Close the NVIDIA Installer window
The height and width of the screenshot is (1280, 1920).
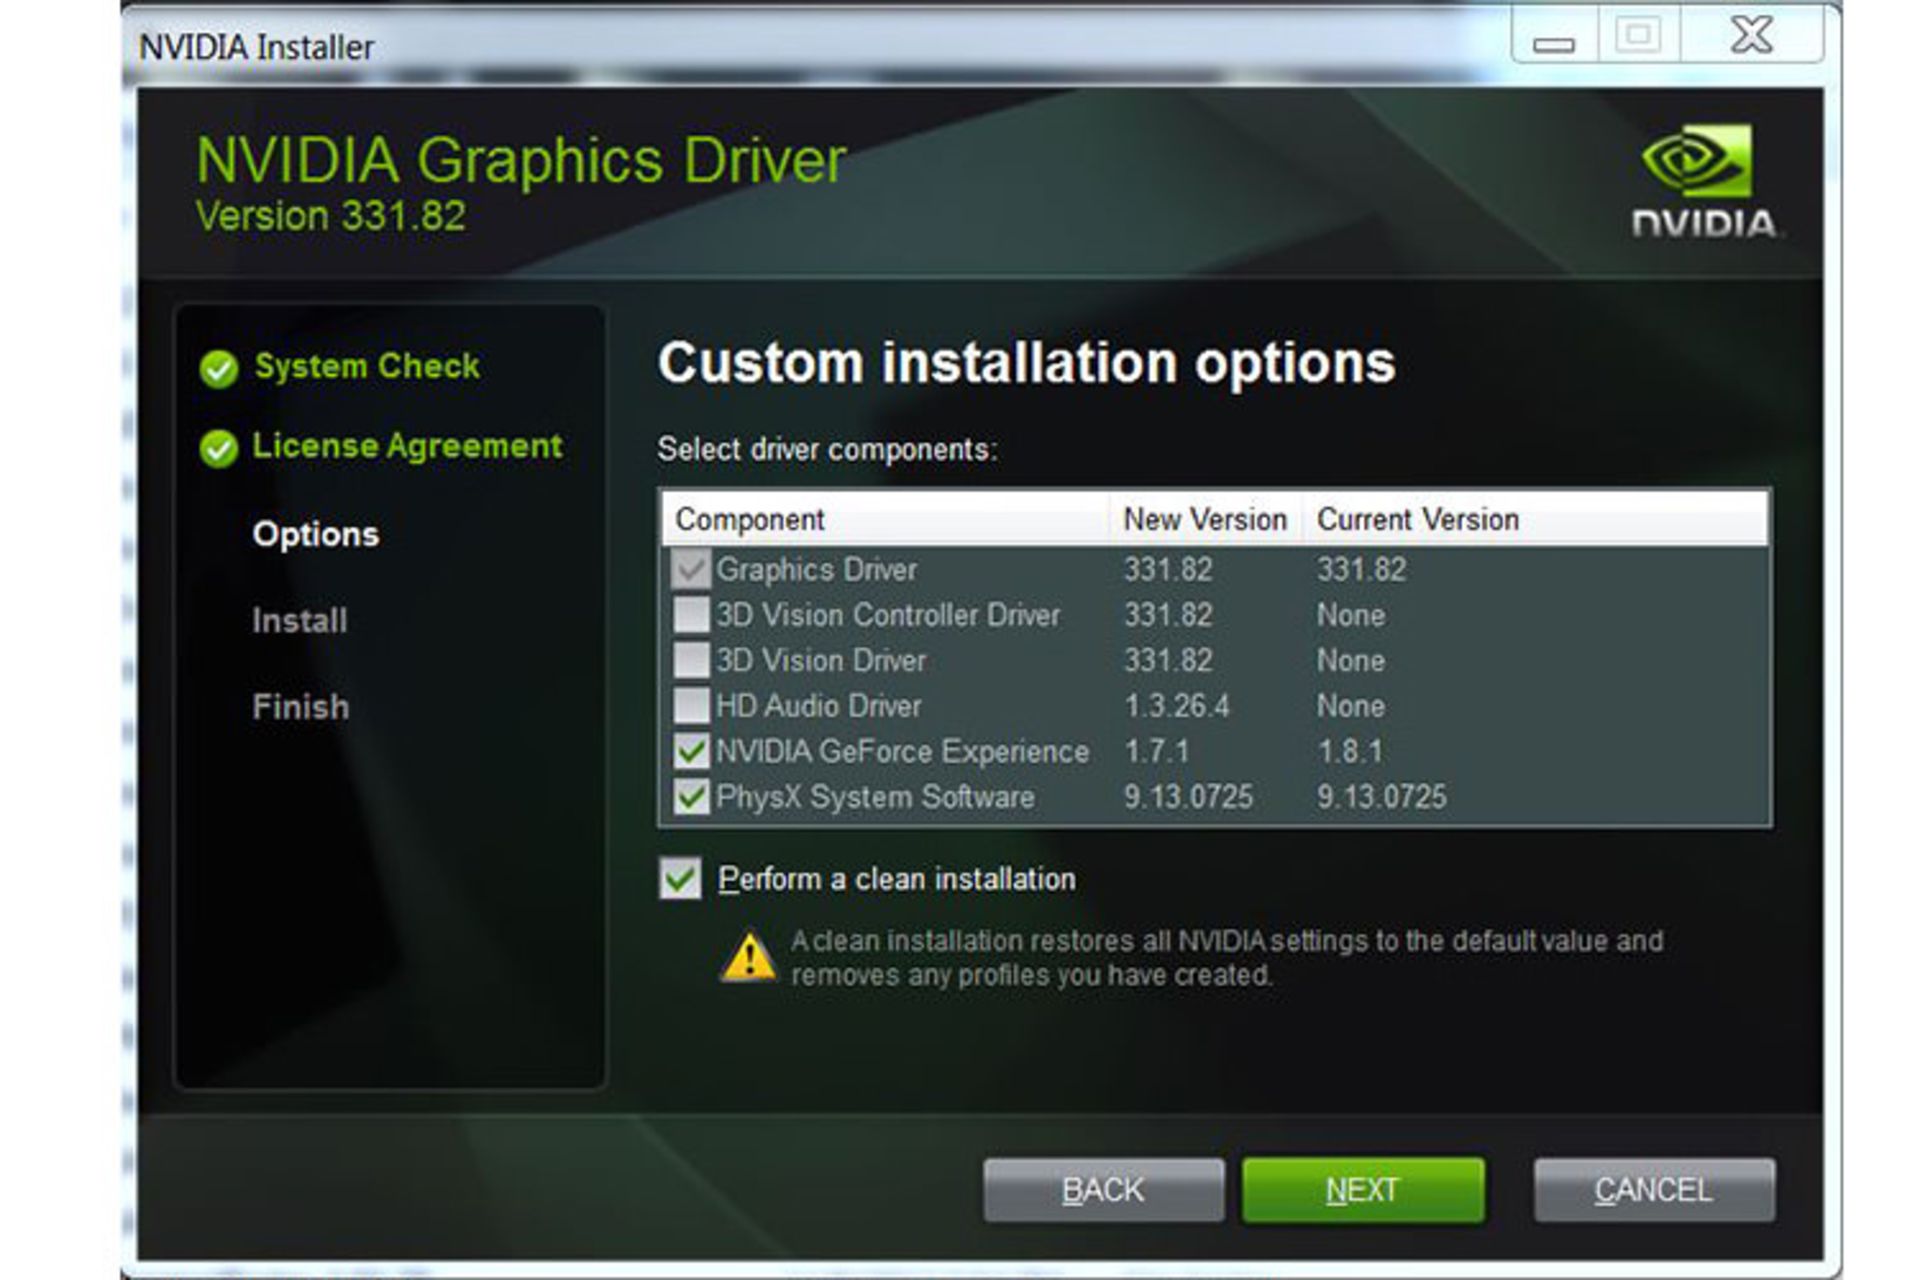click(1752, 36)
